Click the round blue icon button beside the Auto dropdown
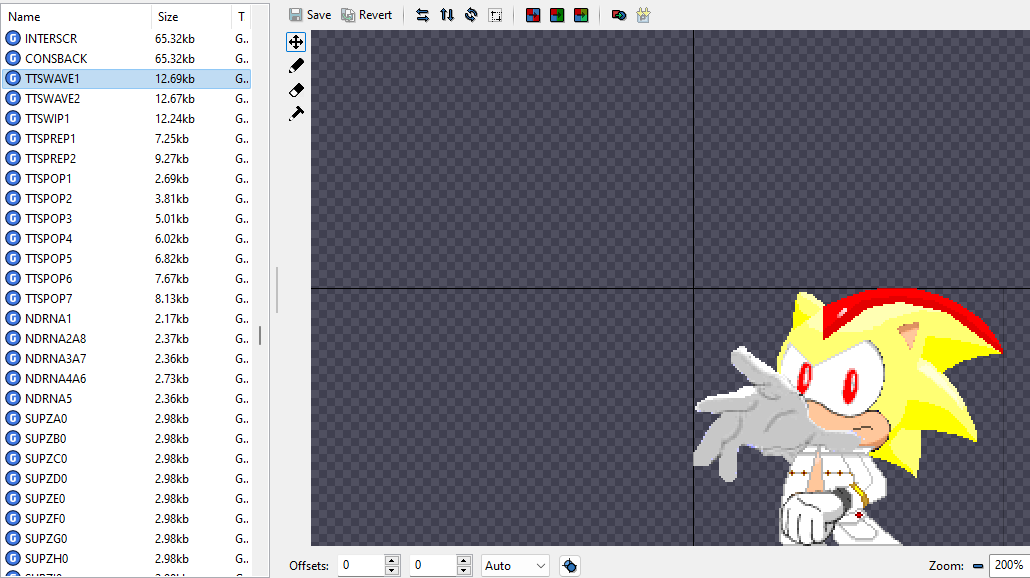This screenshot has width=1030, height=578. [570, 566]
